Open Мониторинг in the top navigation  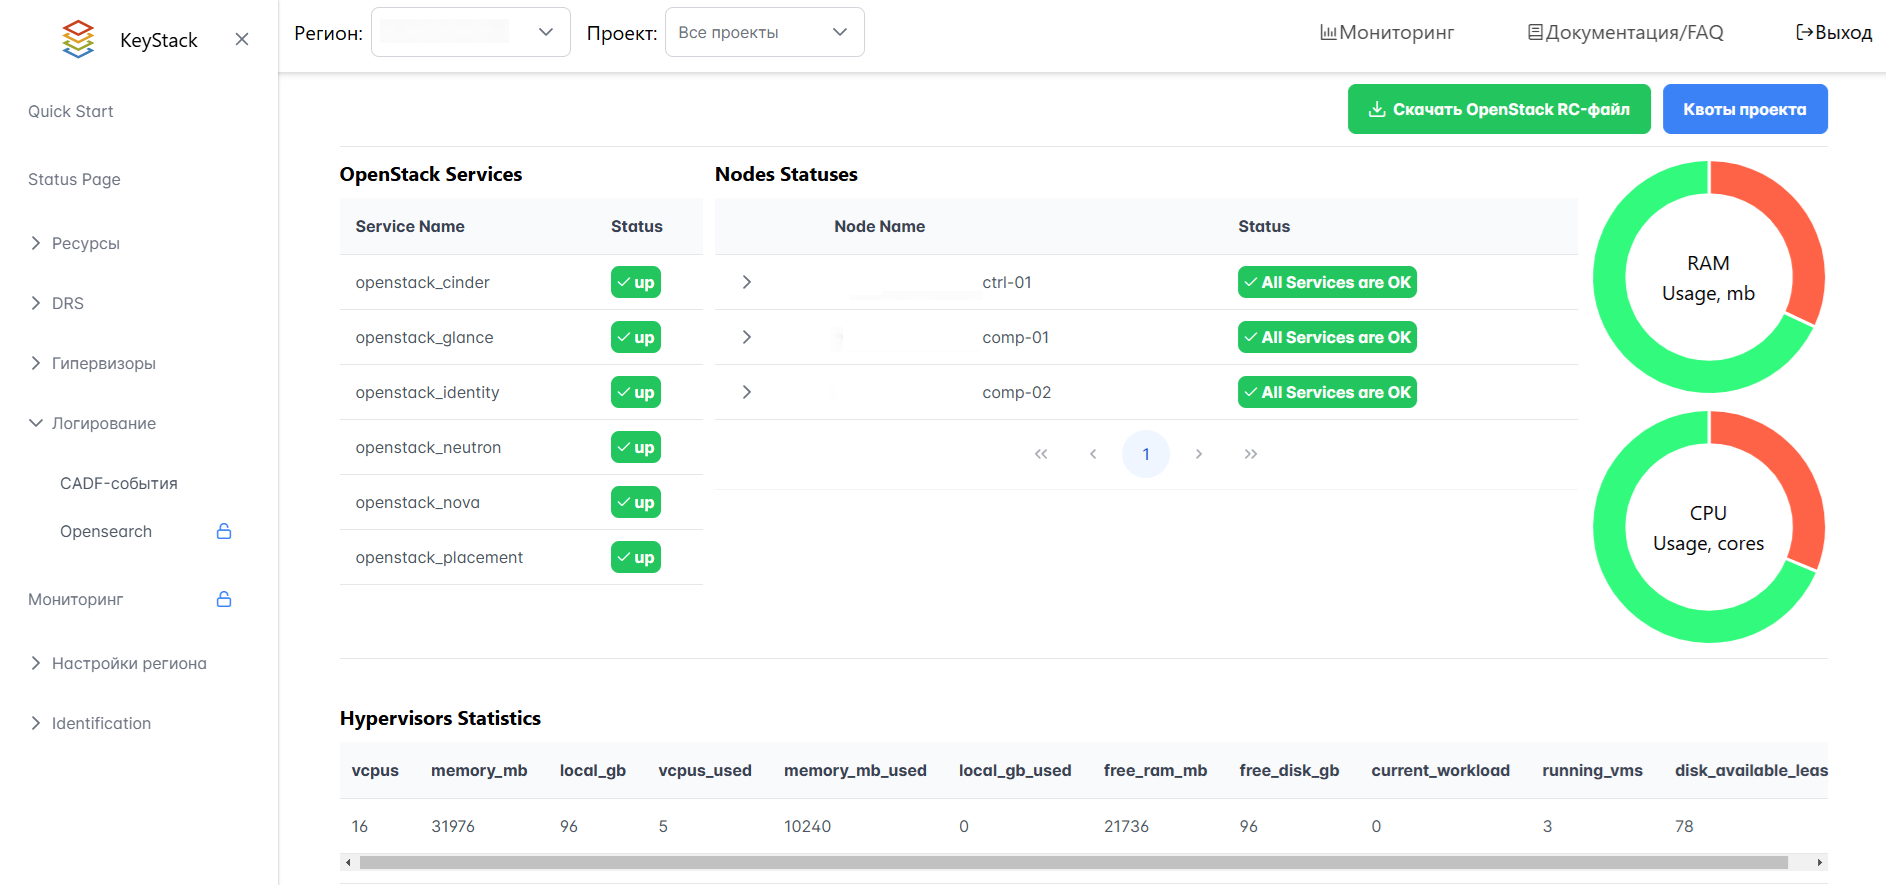(x=1387, y=32)
